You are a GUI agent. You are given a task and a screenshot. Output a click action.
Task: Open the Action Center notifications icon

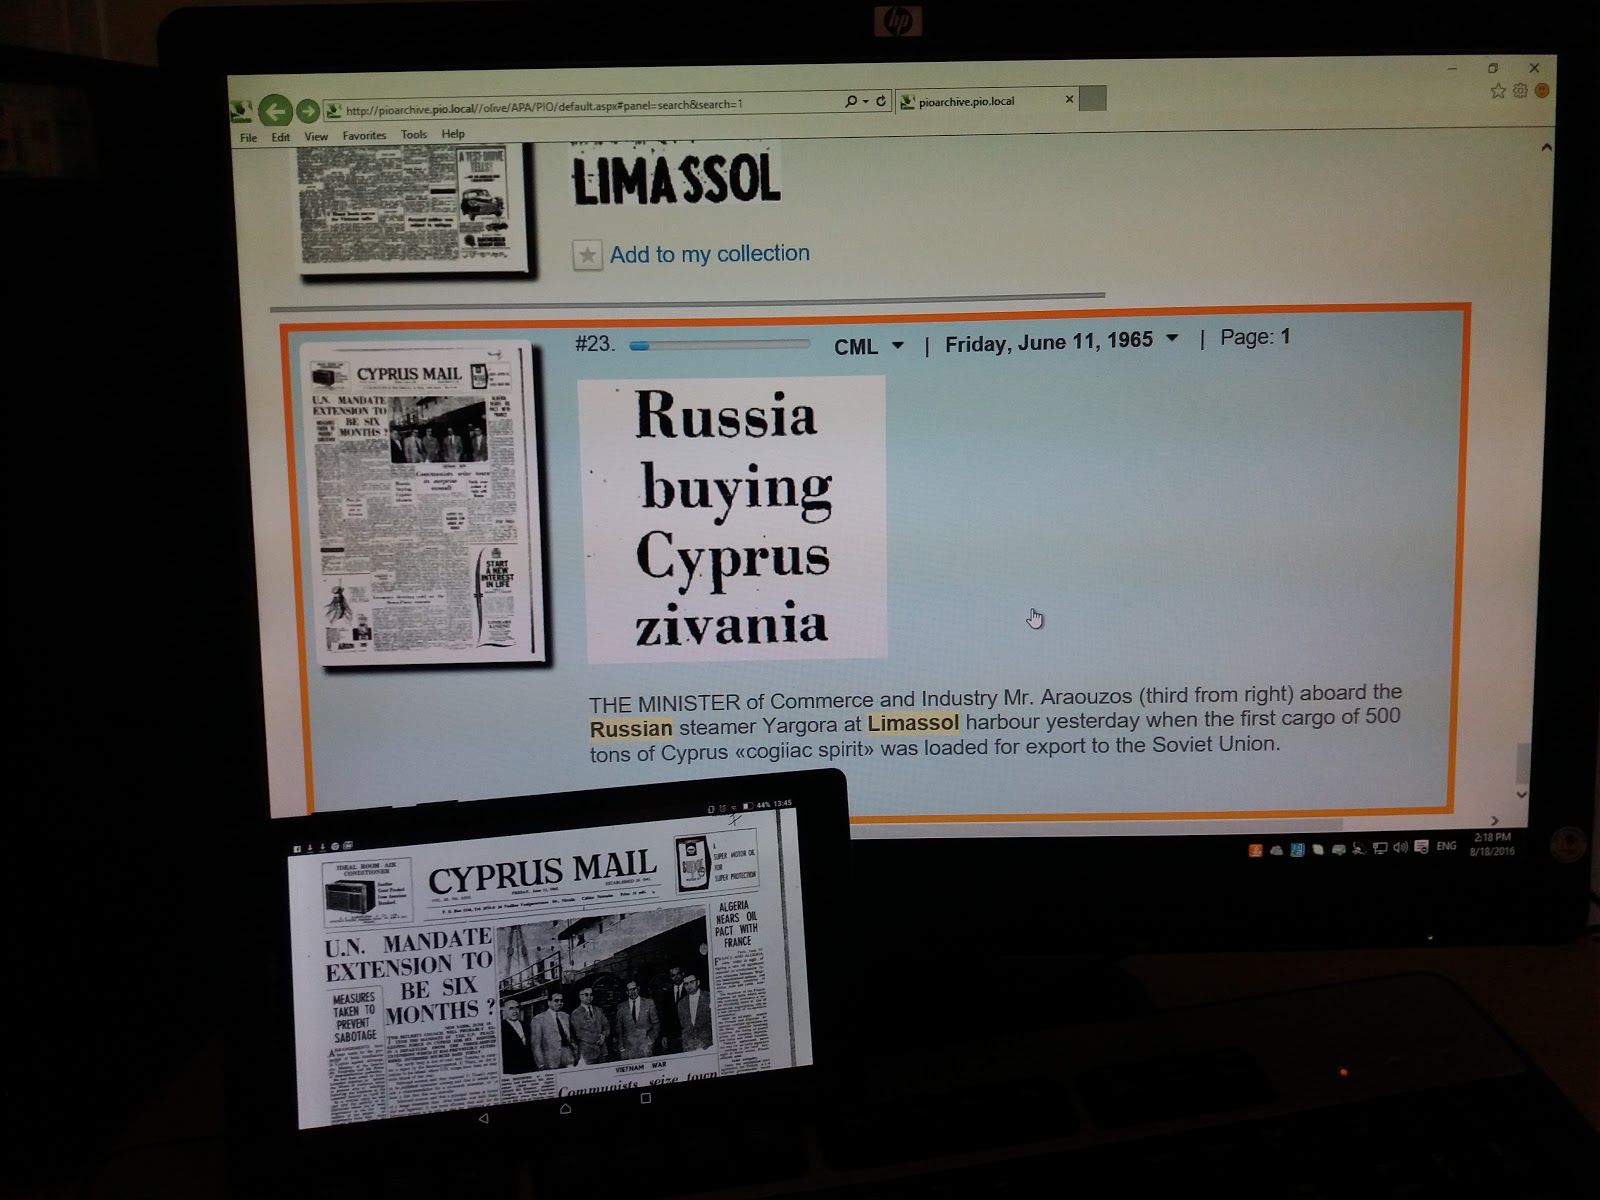pyautogui.click(x=1421, y=847)
